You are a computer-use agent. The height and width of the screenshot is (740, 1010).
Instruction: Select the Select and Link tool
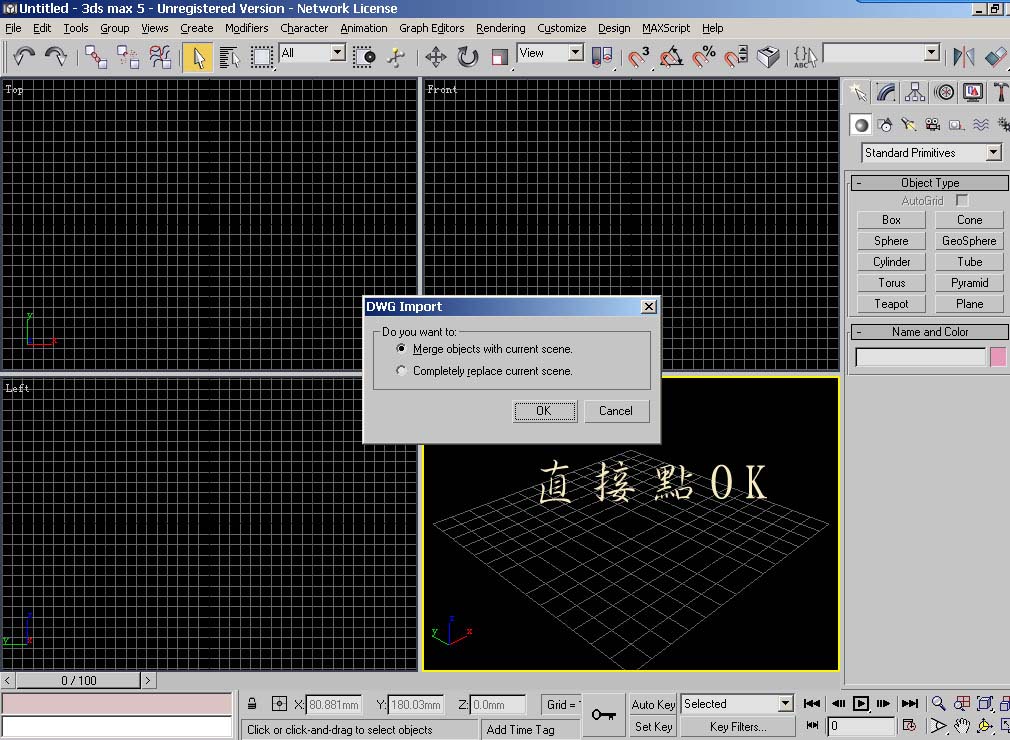tap(96, 57)
